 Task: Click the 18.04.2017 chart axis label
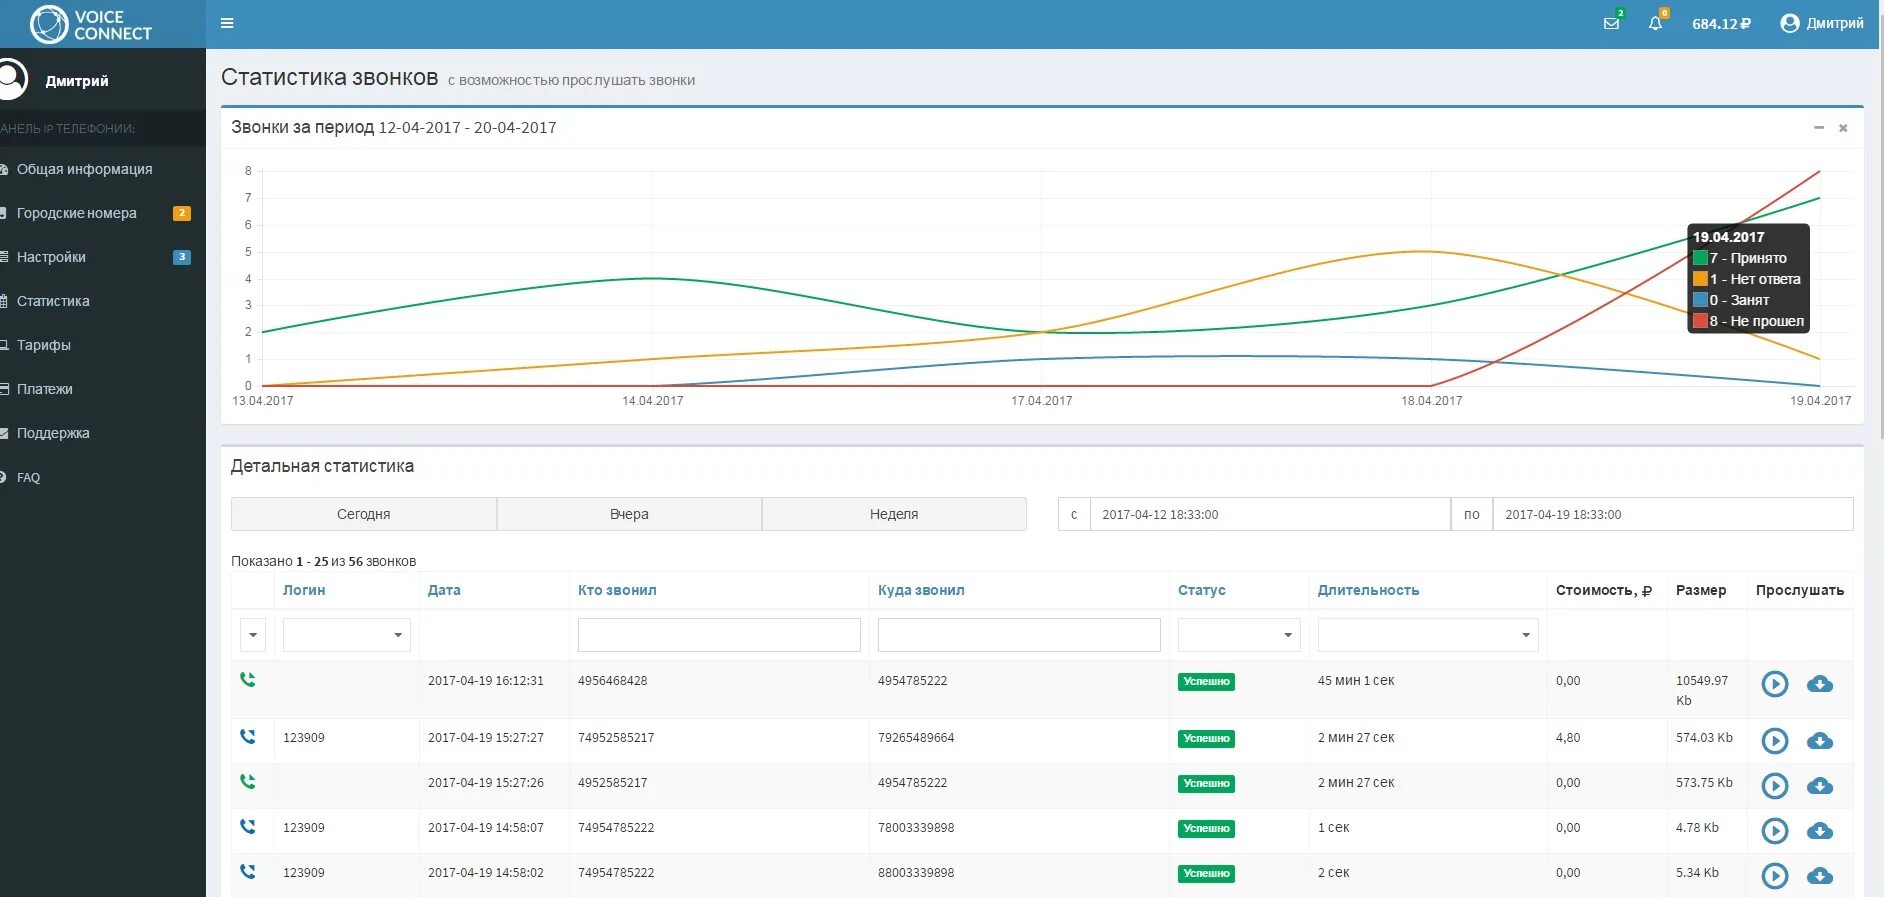click(1431, 401)
